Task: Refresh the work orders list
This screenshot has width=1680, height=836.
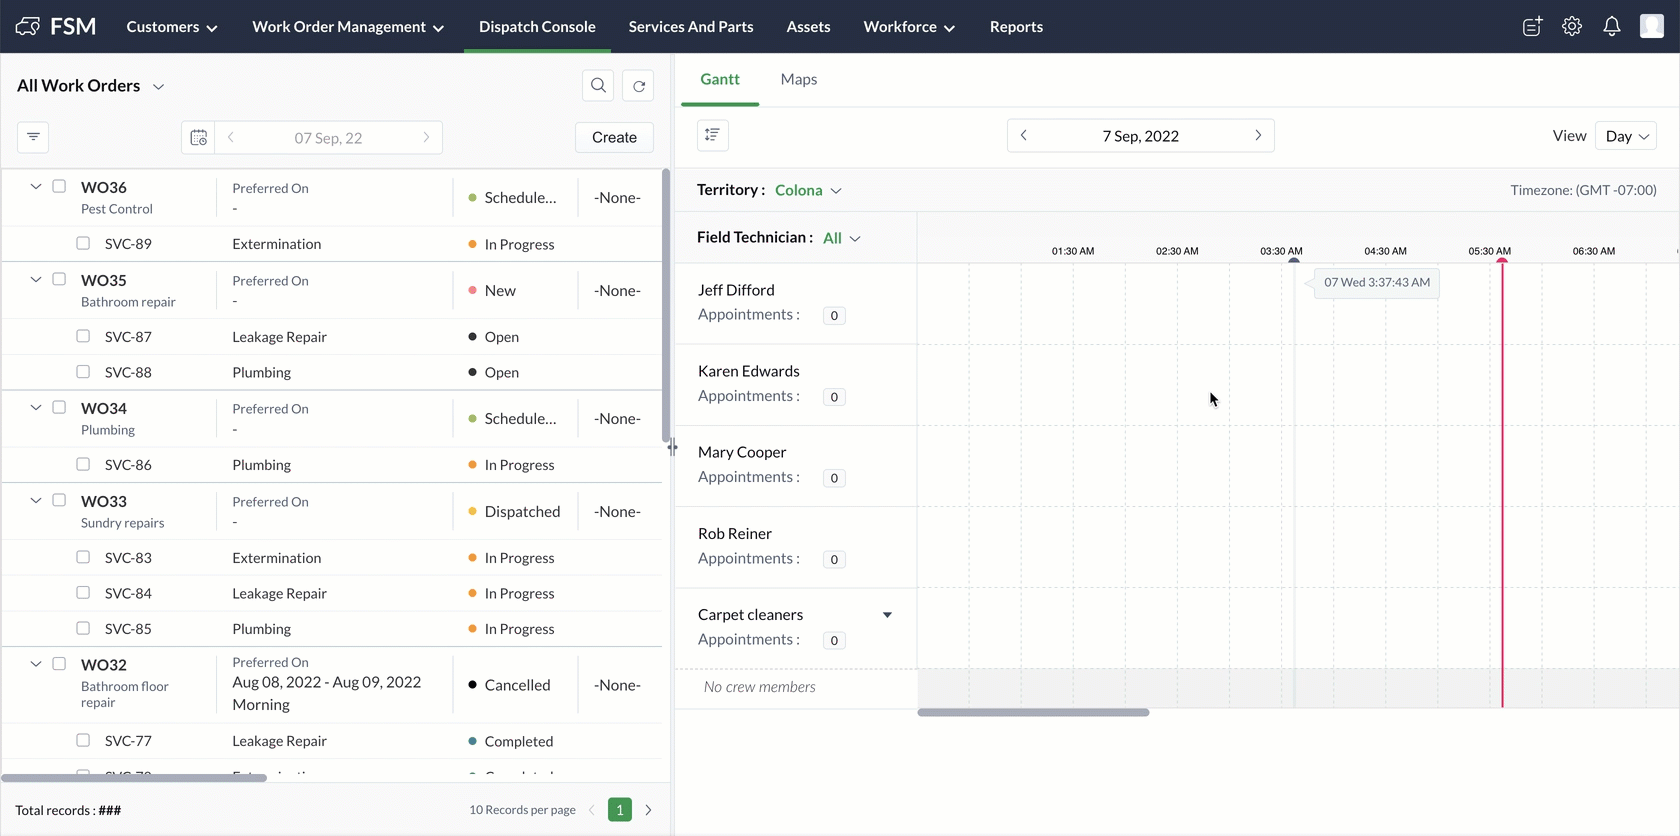Action: pos(639,86)
